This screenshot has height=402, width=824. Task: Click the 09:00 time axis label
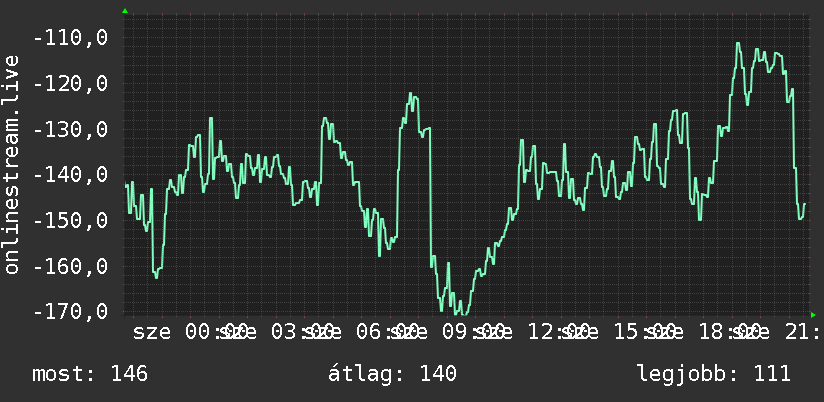coord(473,333)
